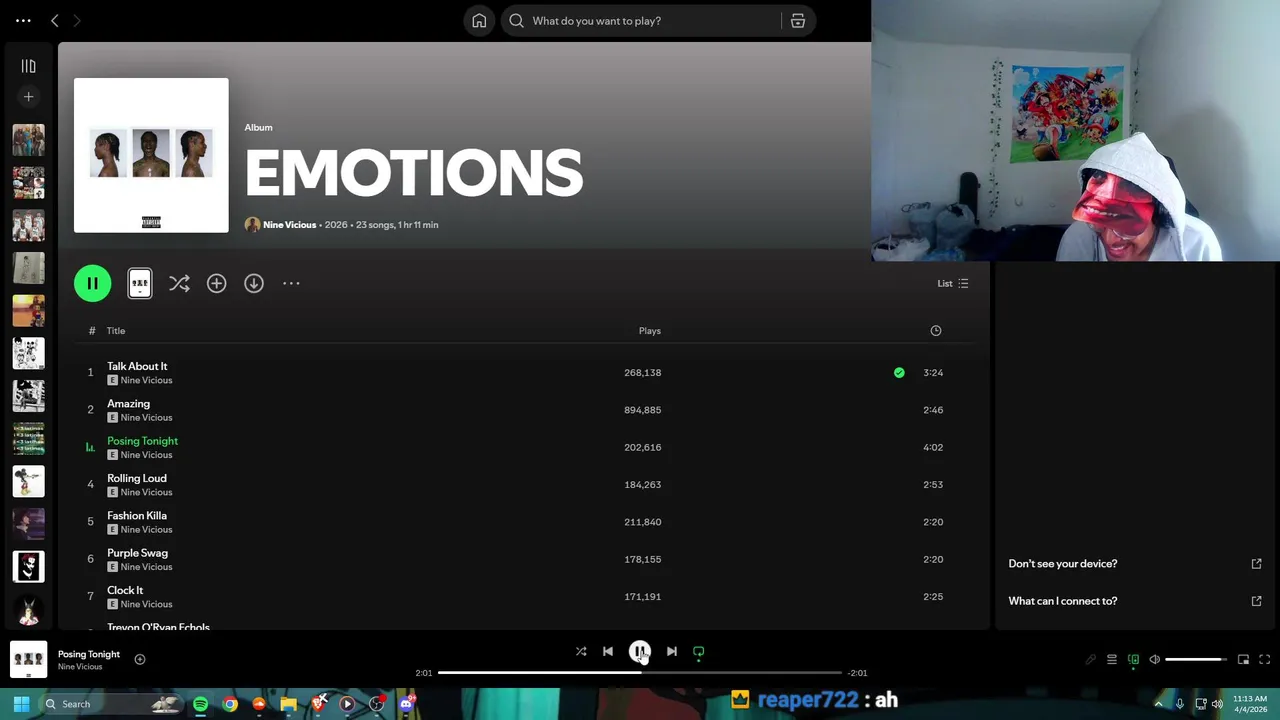Expand Your Library sidebar
1280x720 pixels.
(28, 66)
